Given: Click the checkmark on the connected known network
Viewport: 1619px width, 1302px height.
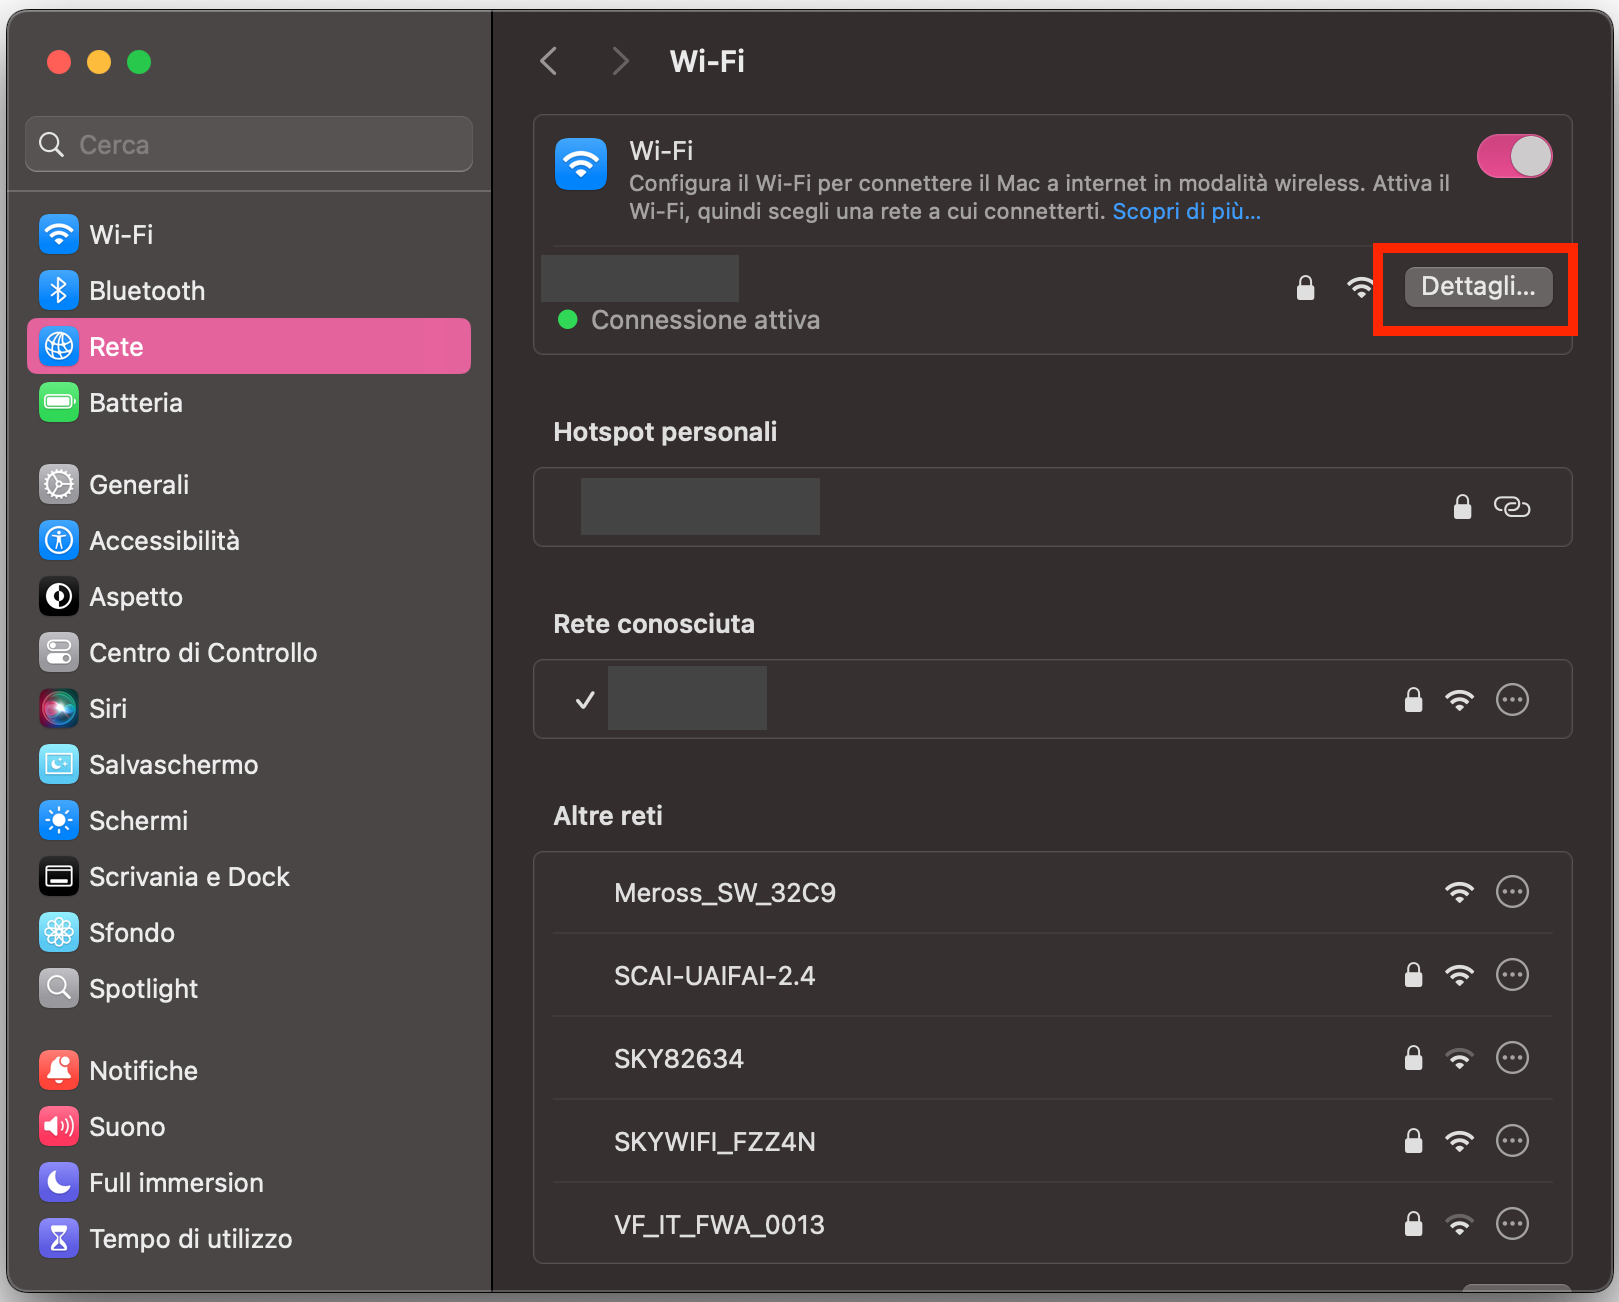Looking at the screenshot, I should click(x=583, y=700).
